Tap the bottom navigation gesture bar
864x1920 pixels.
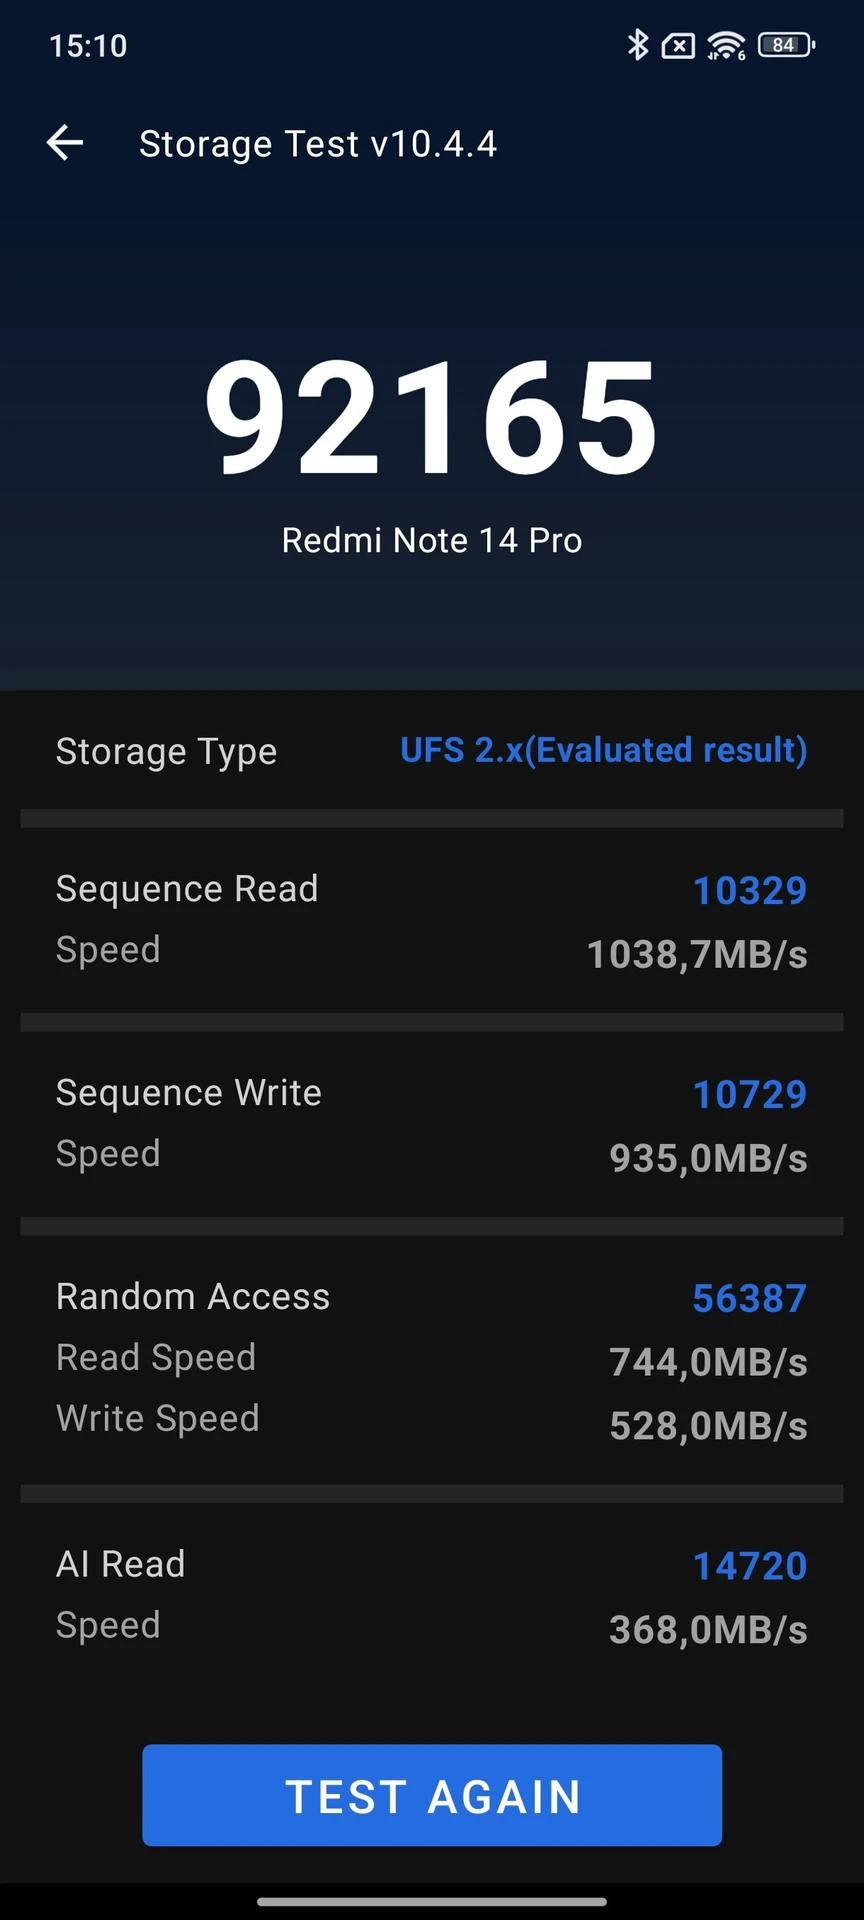[432, 1902]
